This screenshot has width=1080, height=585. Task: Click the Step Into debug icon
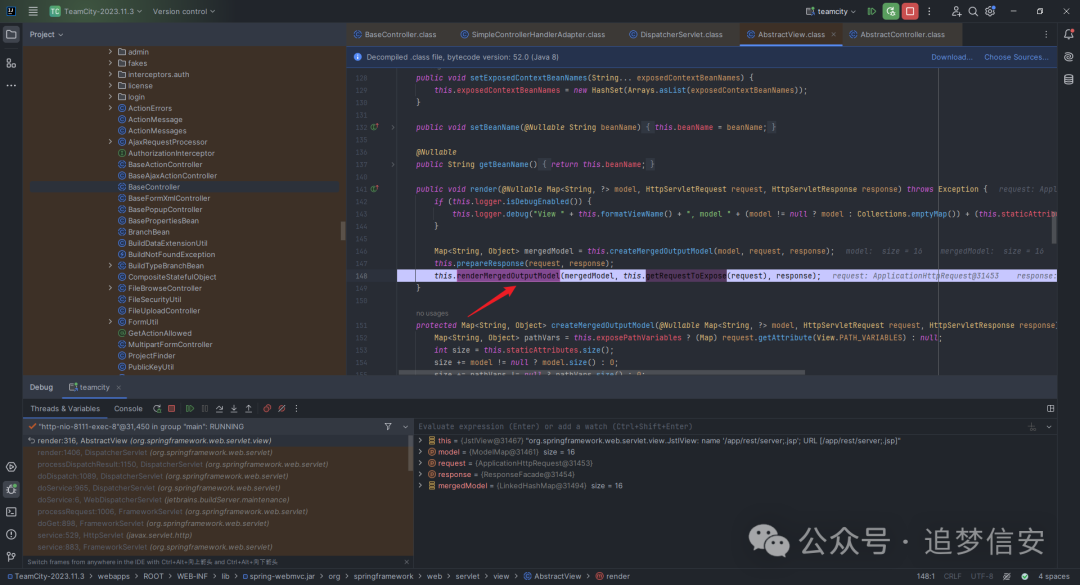click(235, 408)
